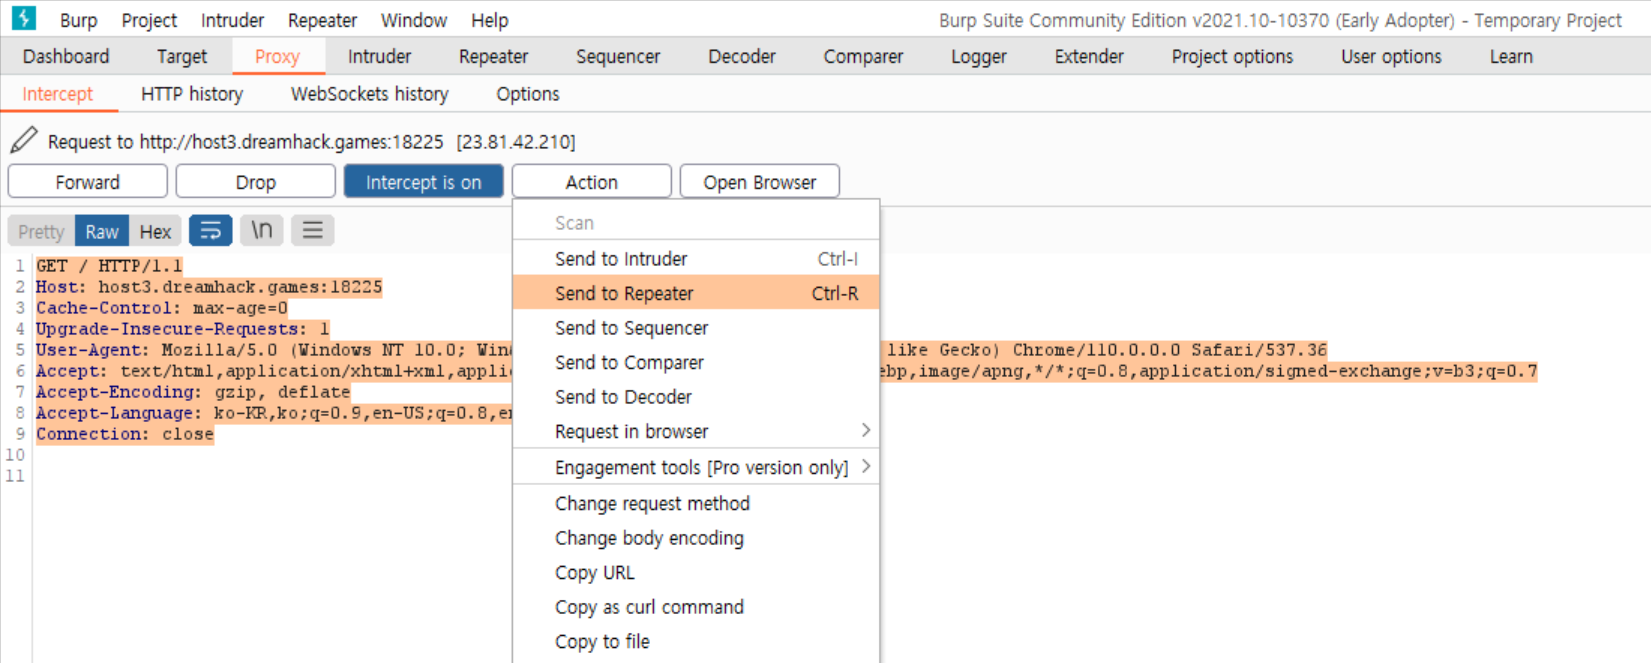Click the Accept-Encoding header line

[x=193, y=392]
